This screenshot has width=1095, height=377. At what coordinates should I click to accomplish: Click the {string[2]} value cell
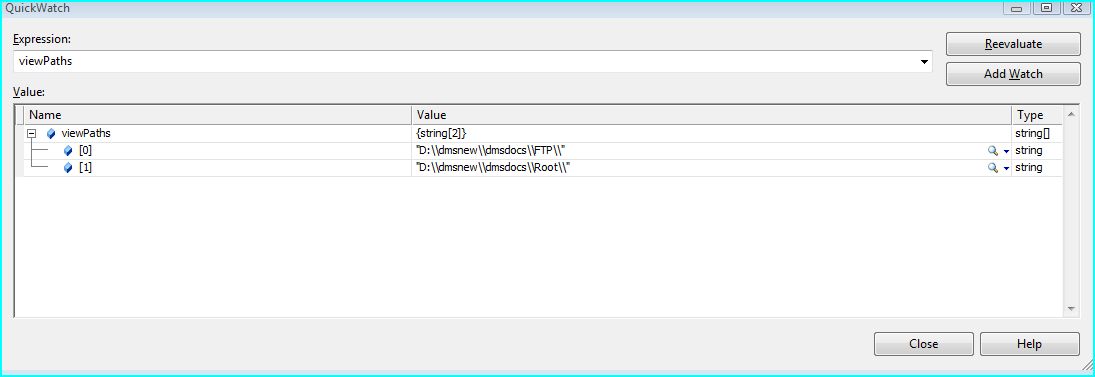tap(441, 133)
